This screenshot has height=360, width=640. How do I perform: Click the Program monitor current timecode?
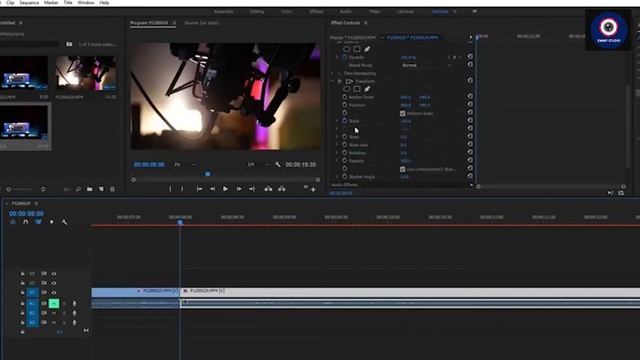pyautogui.click(x=149, y=164)
